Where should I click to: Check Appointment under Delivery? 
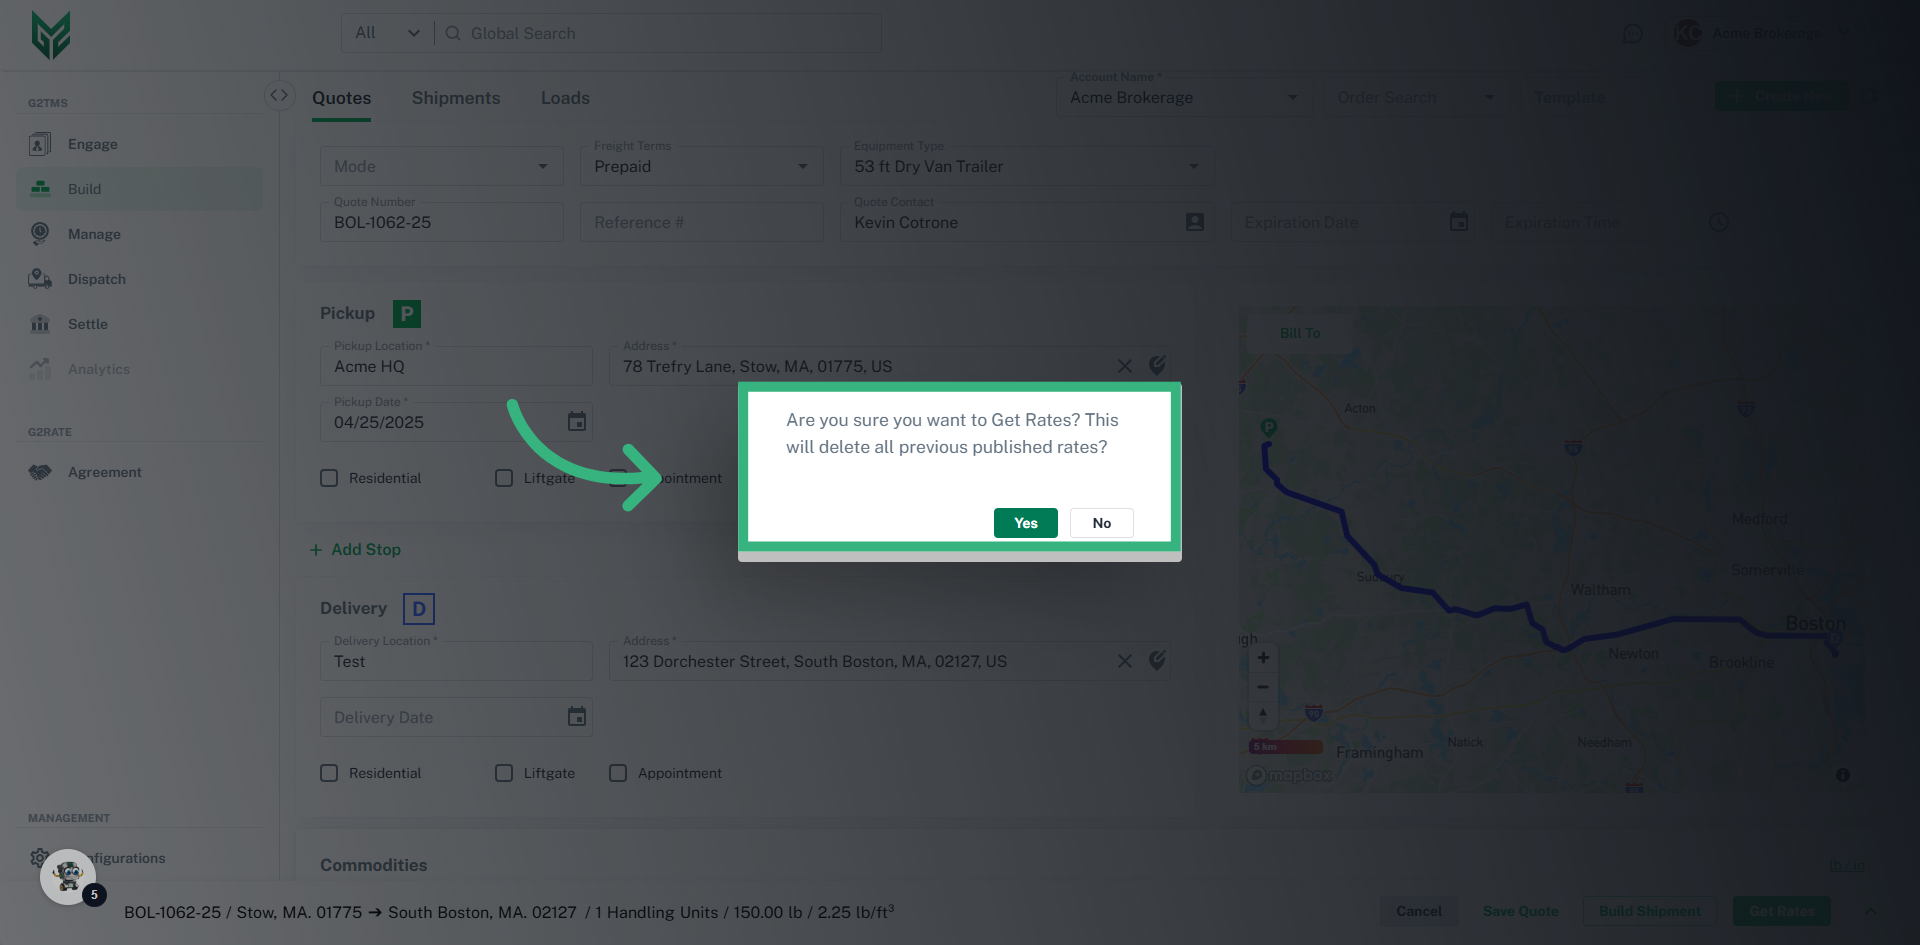pyautogui.click(x=618, y=773)
